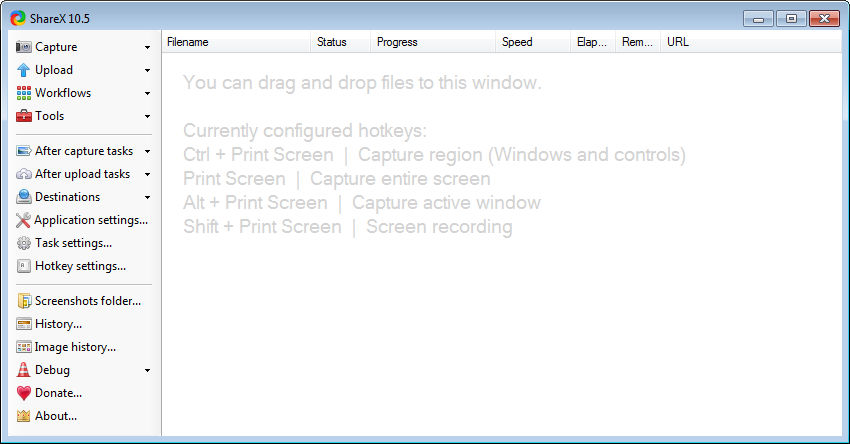Viewport: 850px width, 444px height.
Task: Expand the Destinations menu arrow
Action: [x=147, y=197]
